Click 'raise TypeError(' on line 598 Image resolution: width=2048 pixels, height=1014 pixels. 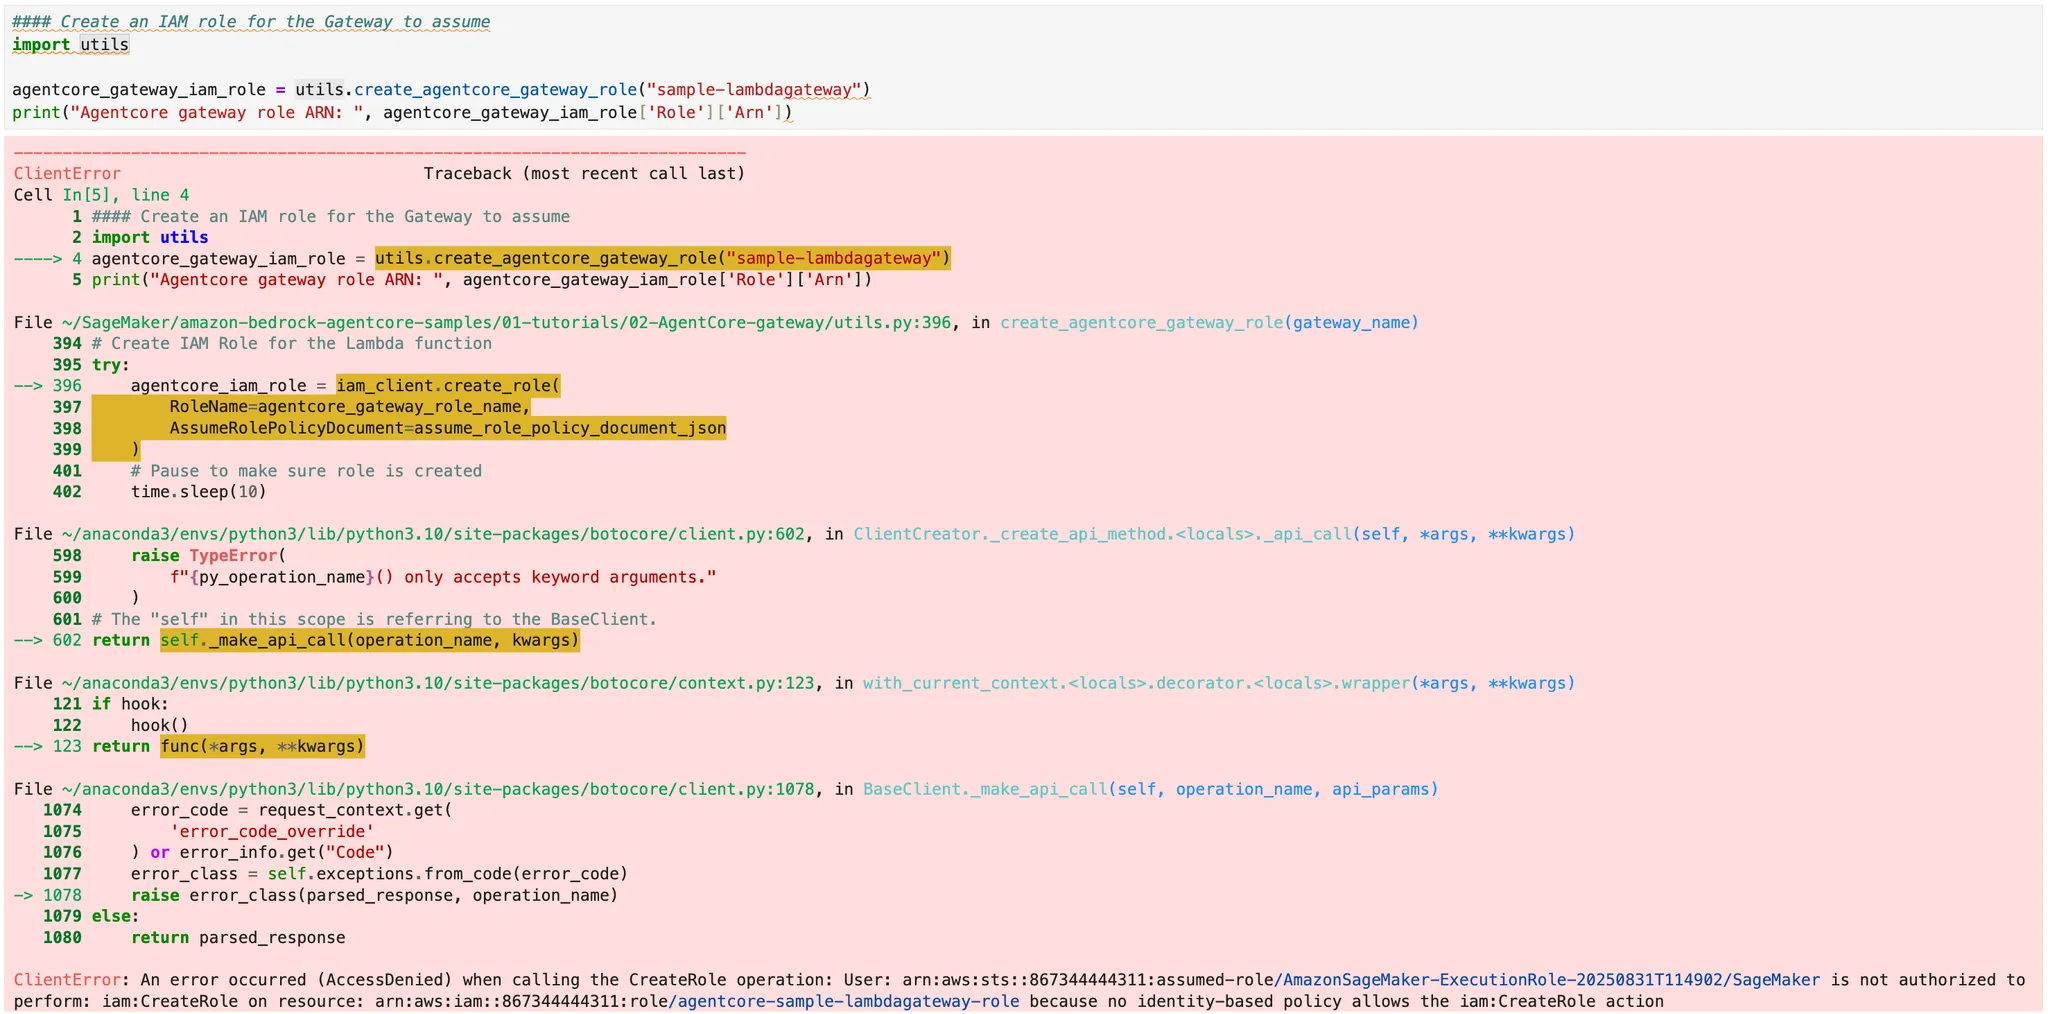208,556
